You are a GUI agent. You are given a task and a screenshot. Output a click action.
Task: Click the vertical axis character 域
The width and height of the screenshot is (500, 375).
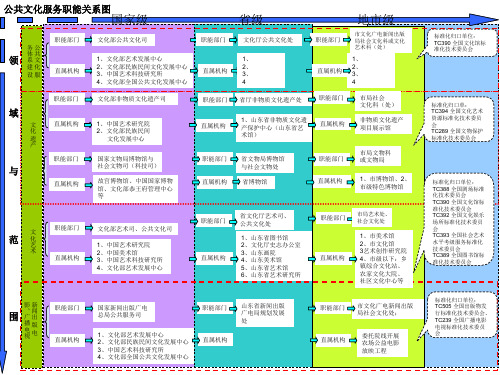[x=13, y=113]
